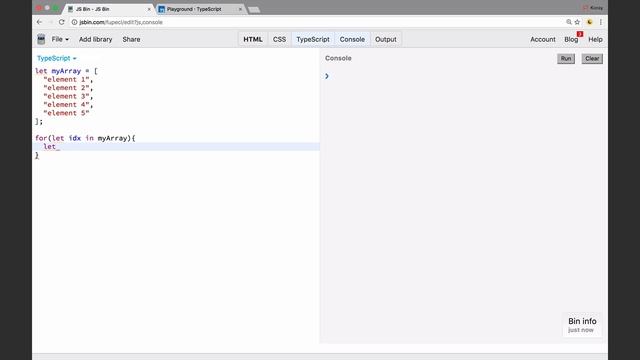Switch to Playground TypeScript browser tab
The height and width of the screenshot is (360, 640).
[x=199, y=9]
